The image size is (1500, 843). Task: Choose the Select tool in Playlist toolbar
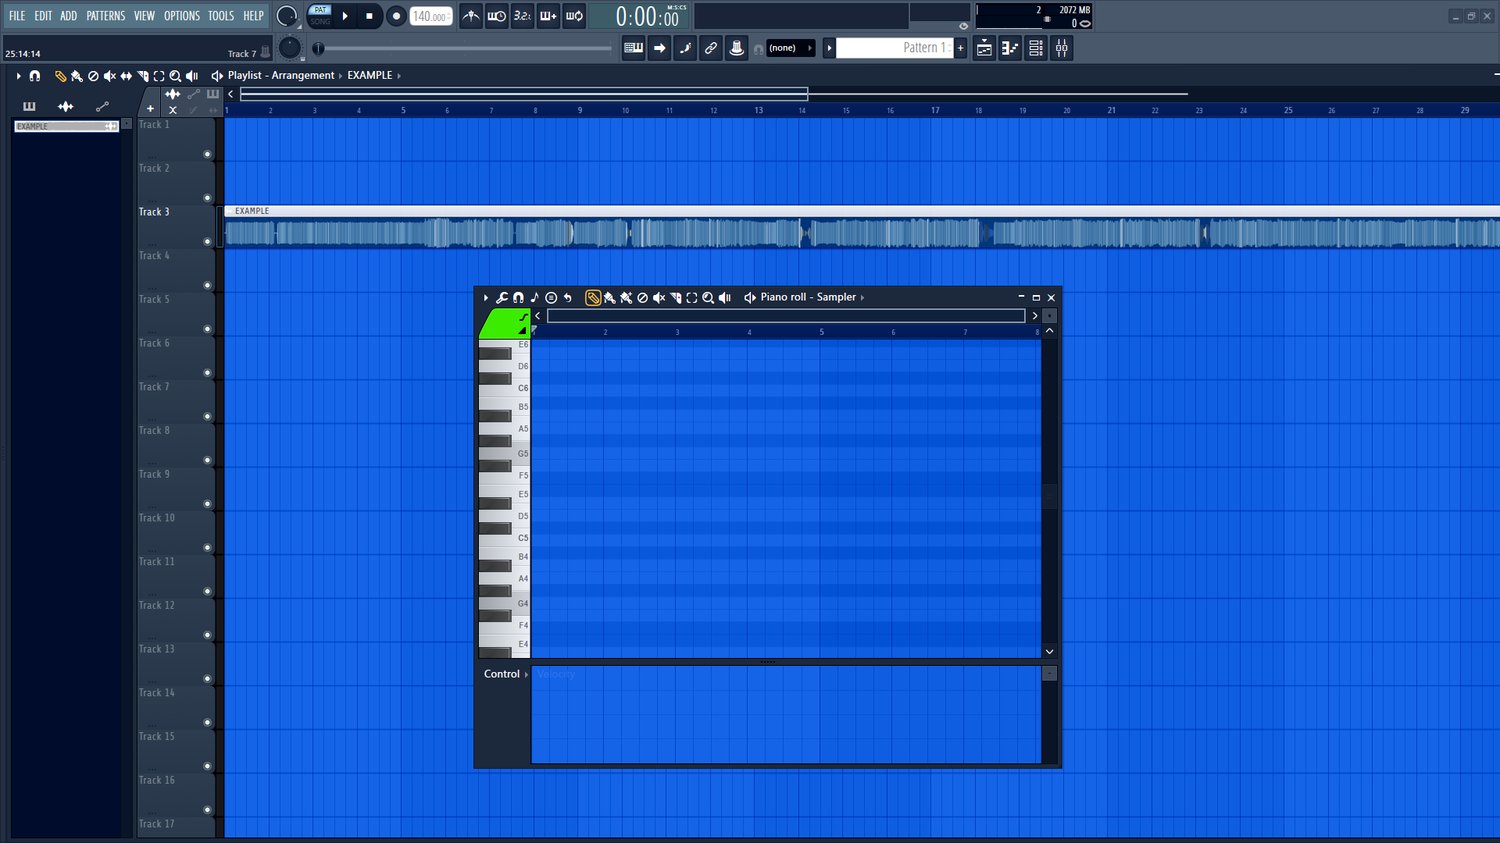pyautogui.click(x=159, y=76)
